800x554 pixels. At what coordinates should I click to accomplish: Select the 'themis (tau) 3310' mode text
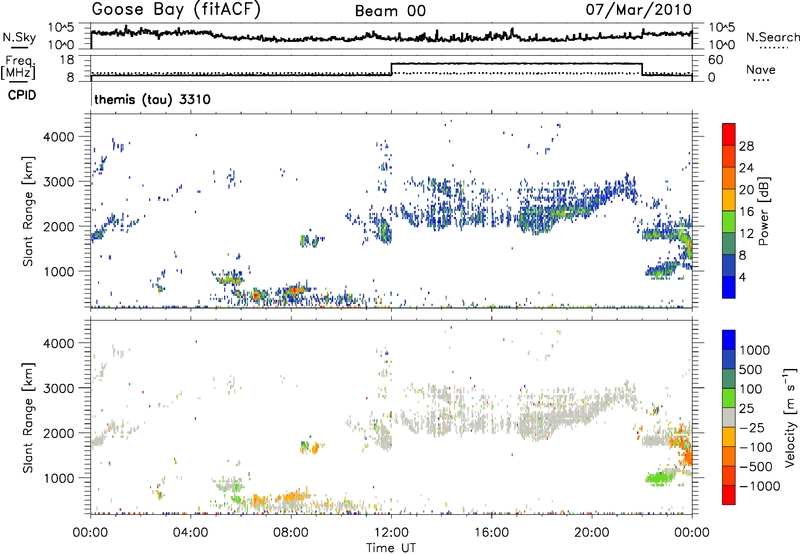click(x=153, y=99)
